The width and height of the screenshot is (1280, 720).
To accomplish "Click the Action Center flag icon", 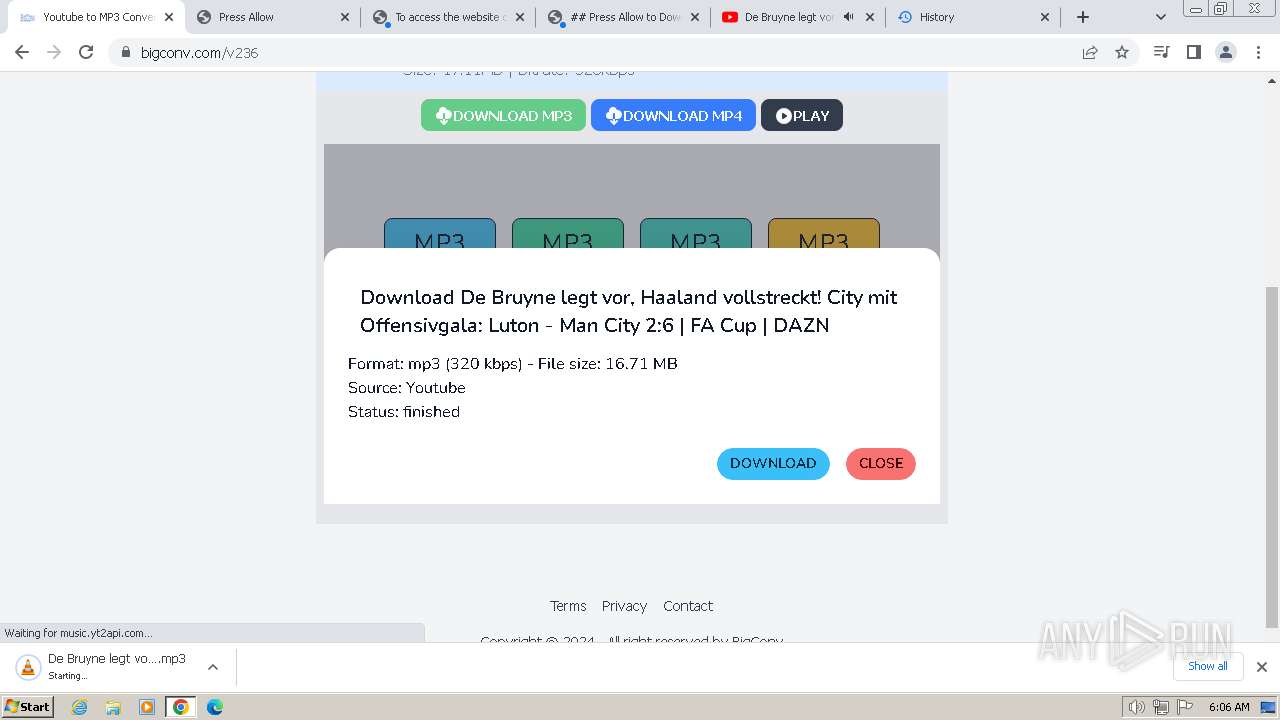I will point(1184,707).
